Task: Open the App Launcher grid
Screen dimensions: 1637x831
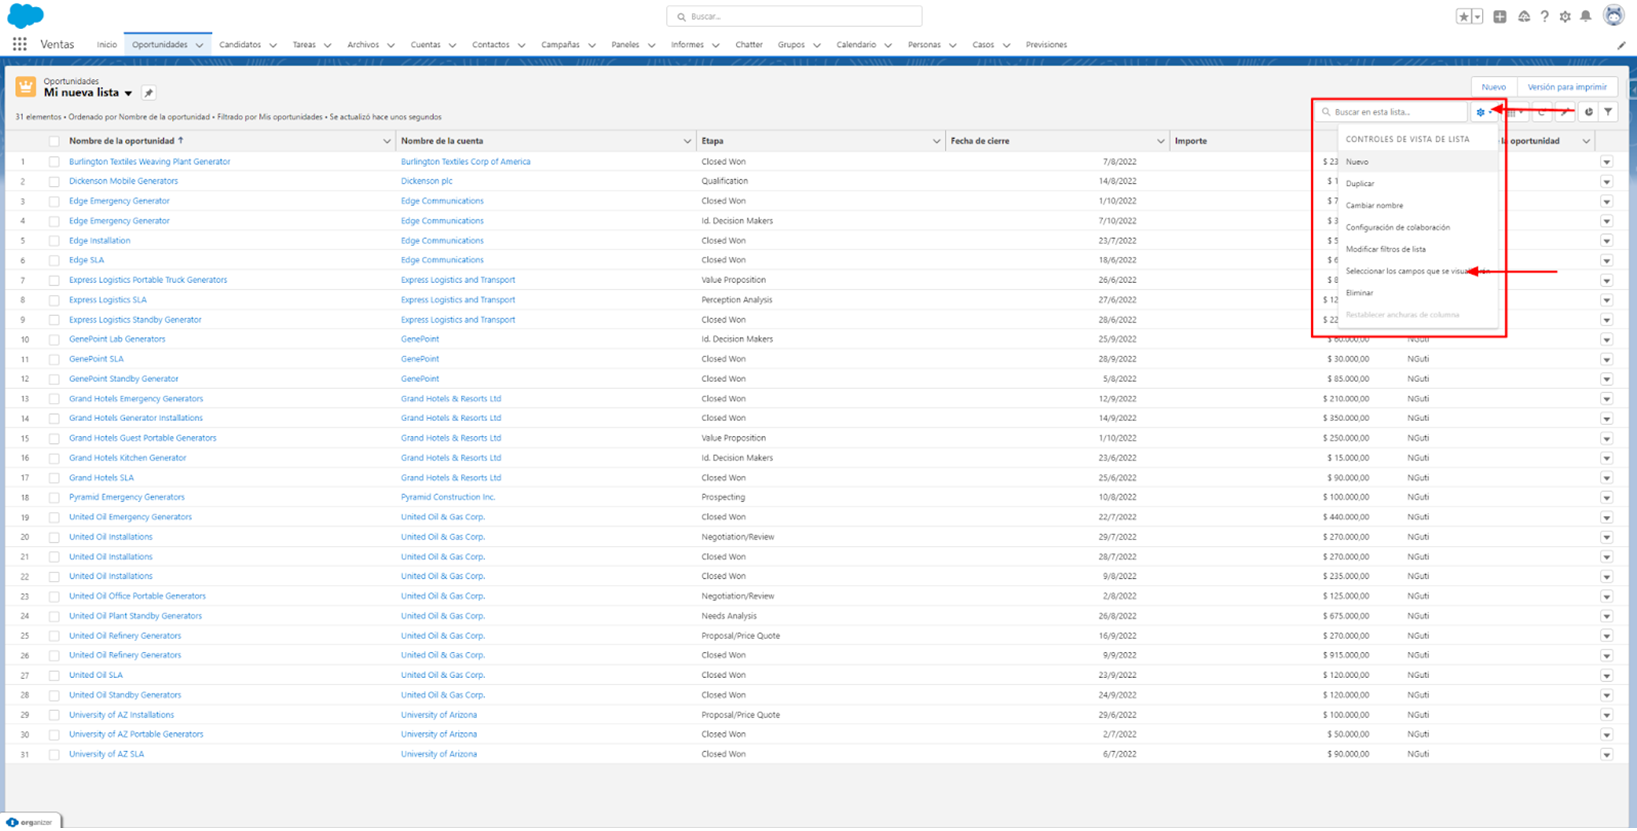Action: click(20, 44)
